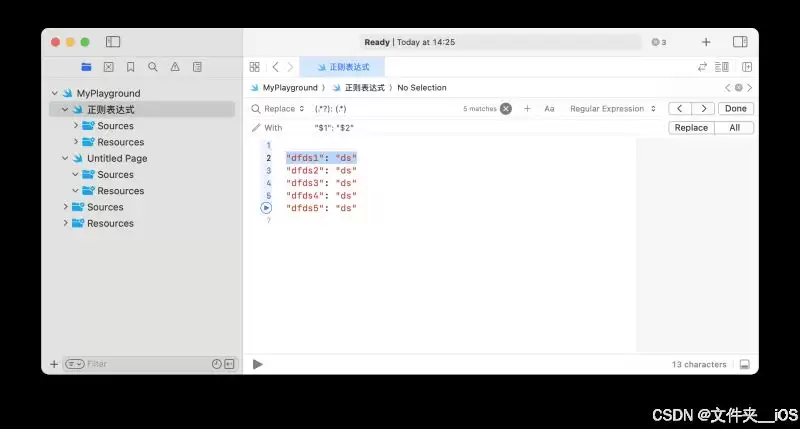Screen dimensions: 800x429
Task: Select MyPlayground in navigator
Action: [x=108, y=93]
